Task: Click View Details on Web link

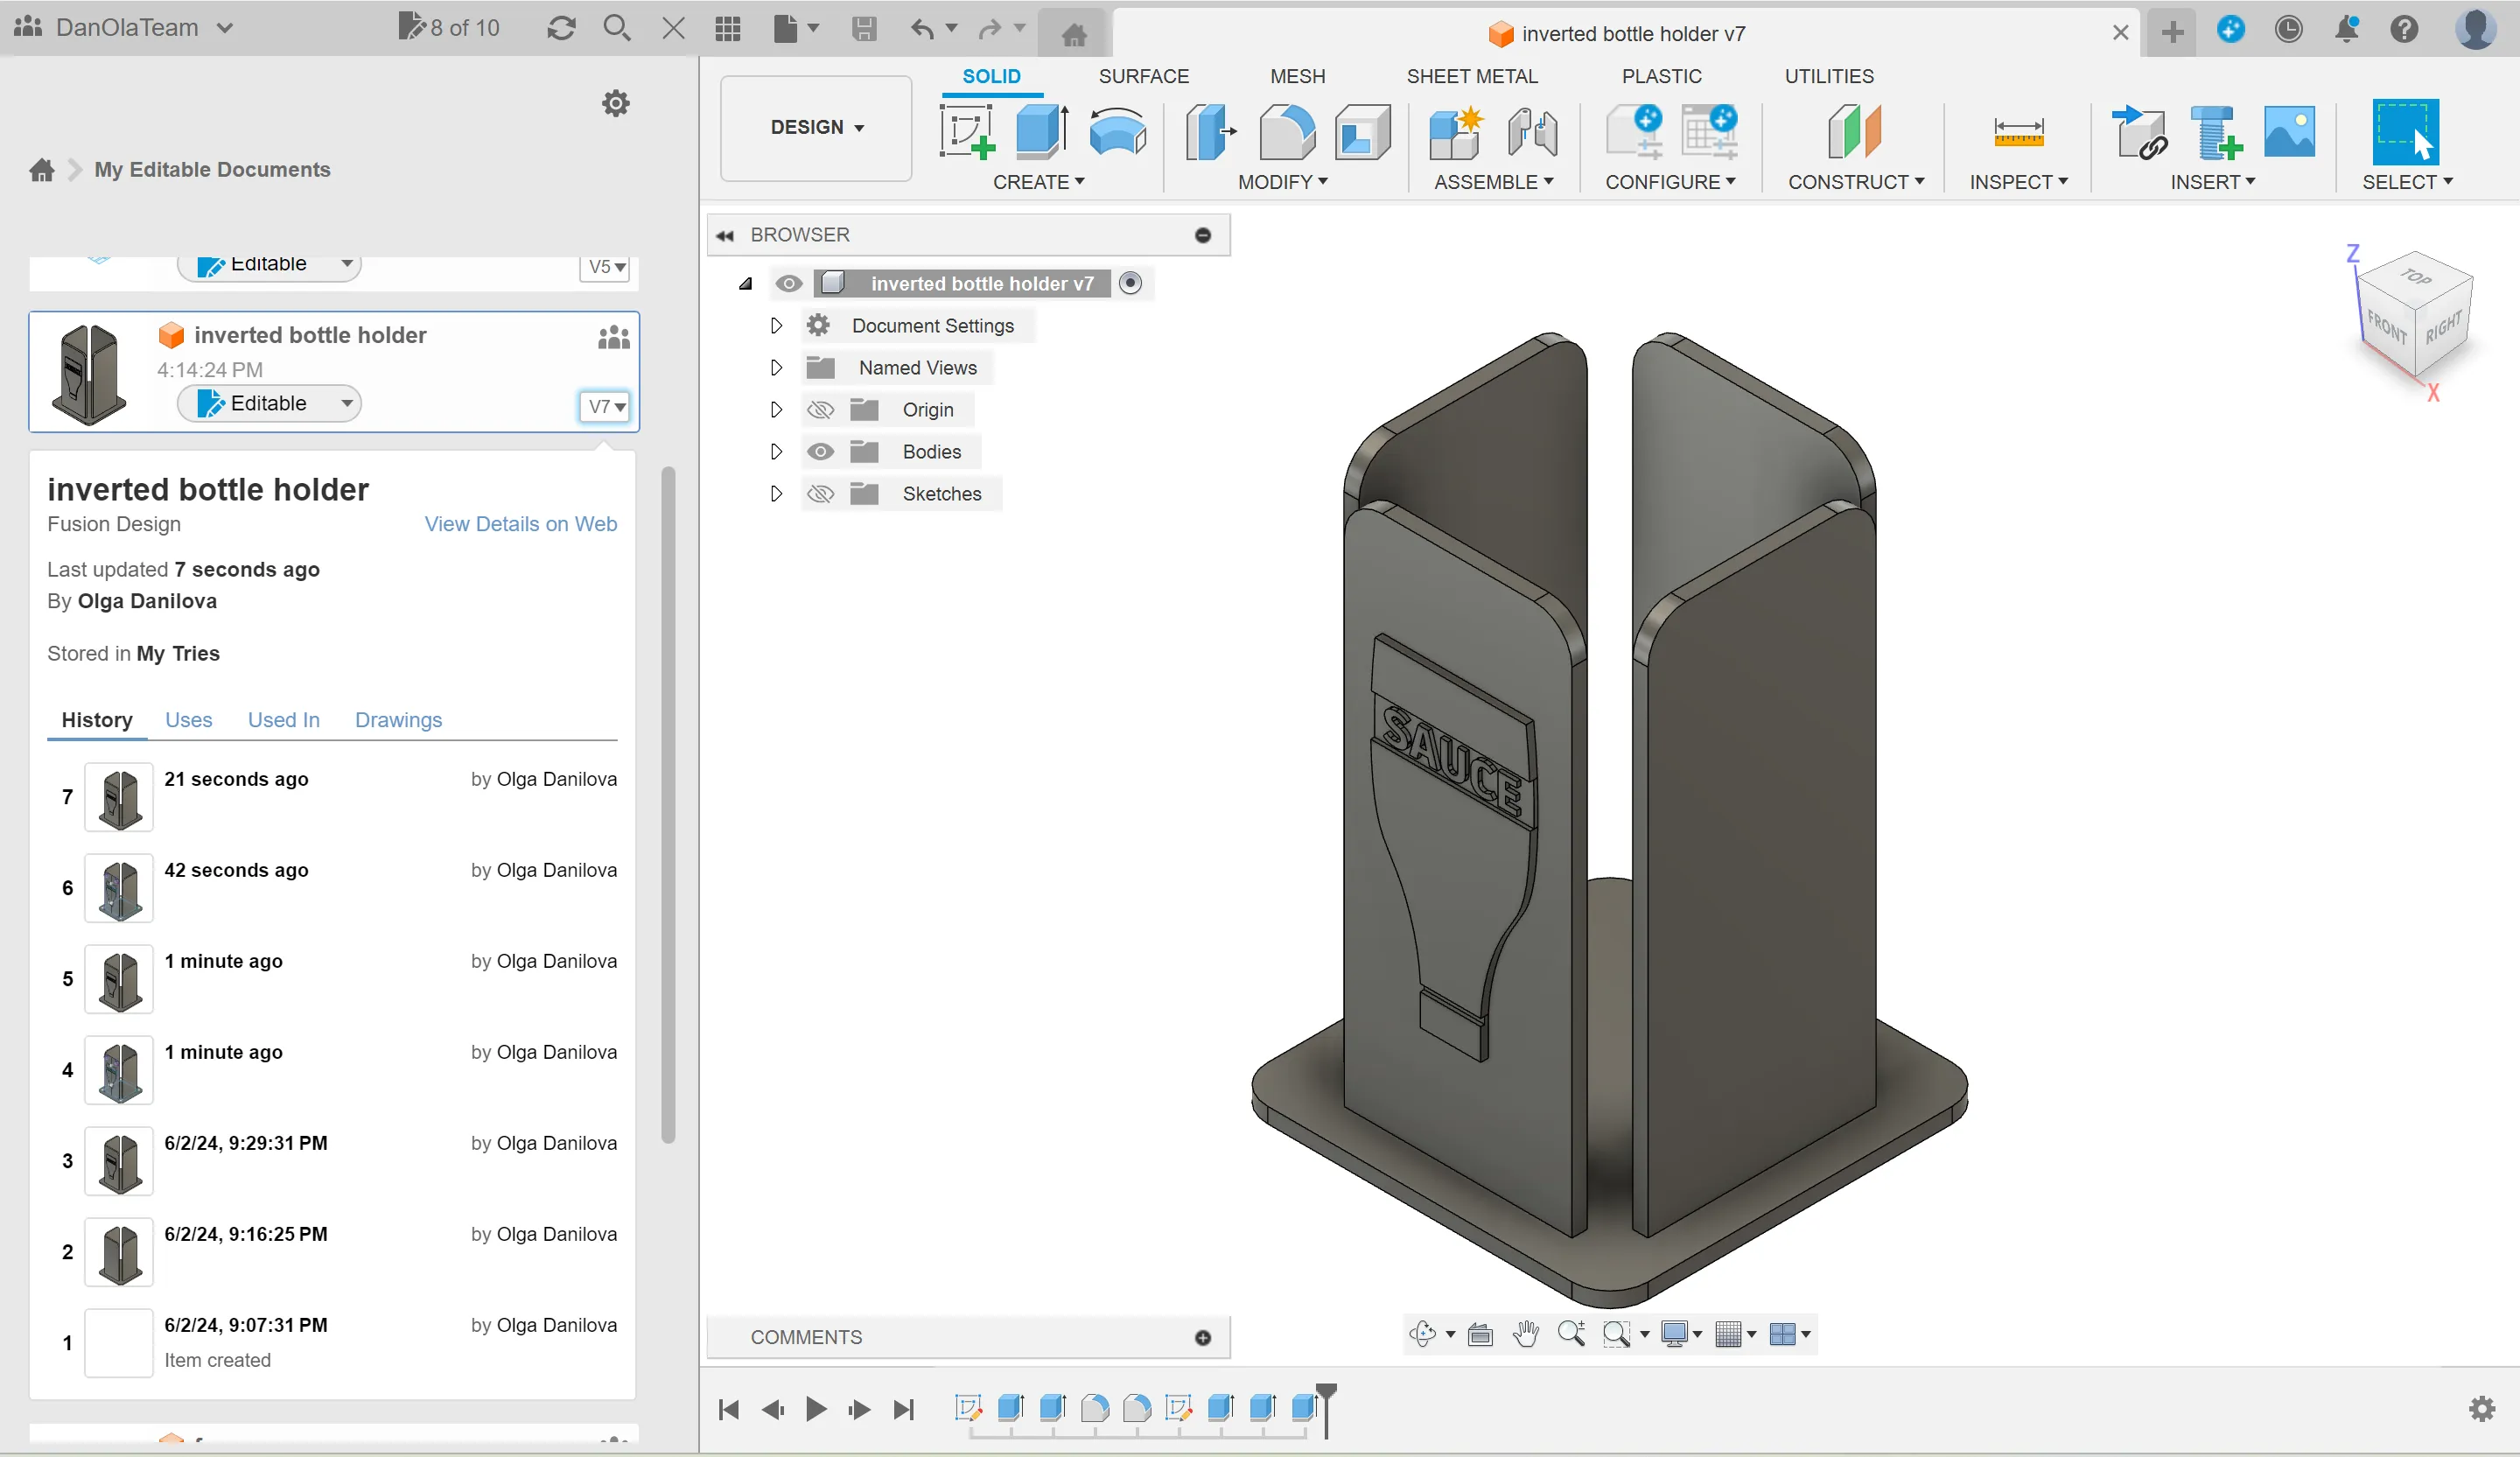Action: click(521, 524)
